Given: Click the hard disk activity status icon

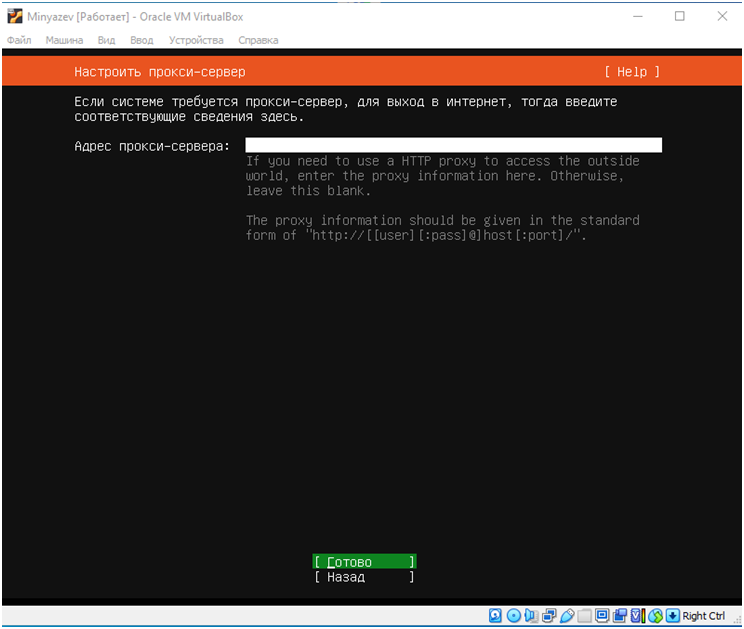Looking at the screenshot, I should click(495, 616).
